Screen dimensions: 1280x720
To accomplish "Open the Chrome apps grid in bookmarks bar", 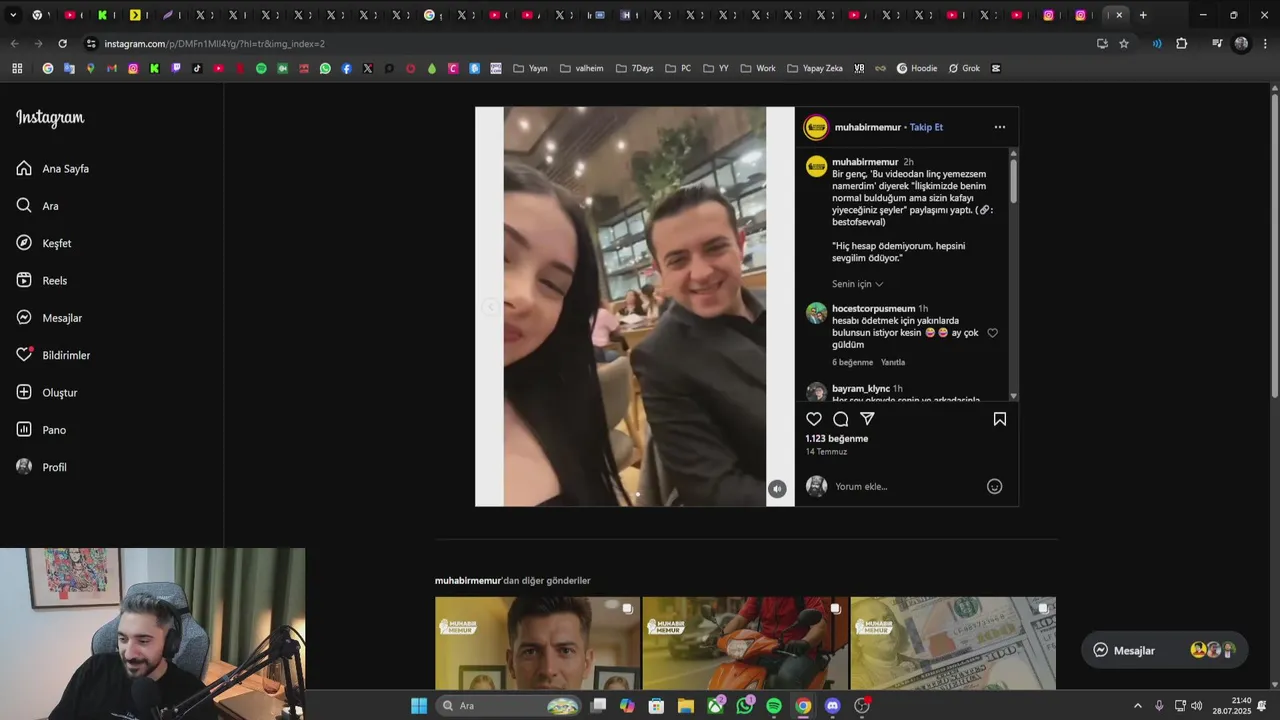I will pos(17,68).
